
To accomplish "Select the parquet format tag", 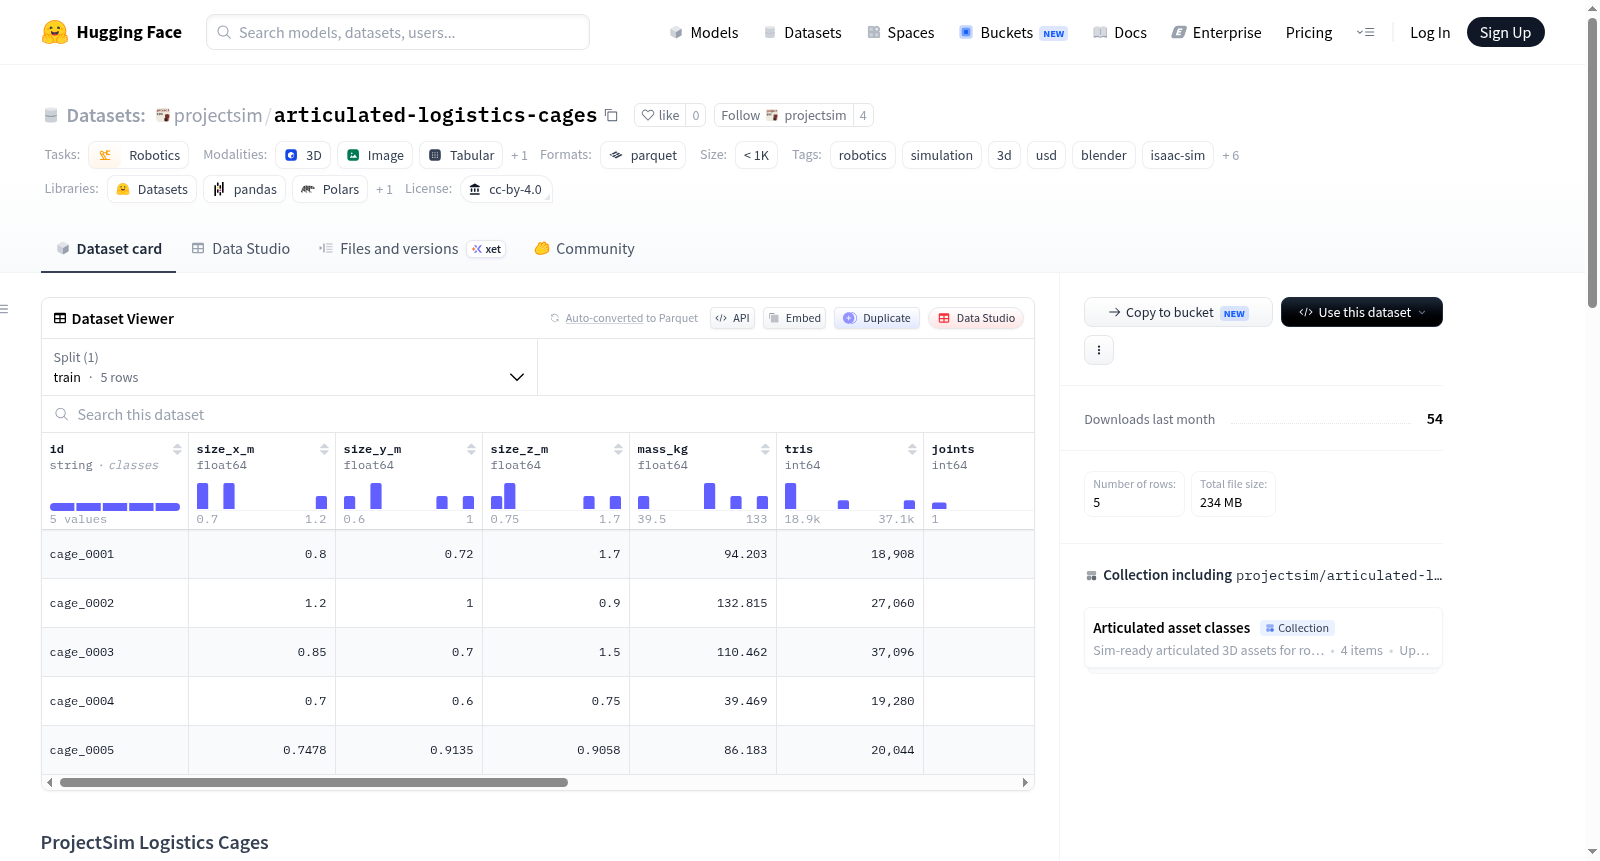I will (644, 155).
